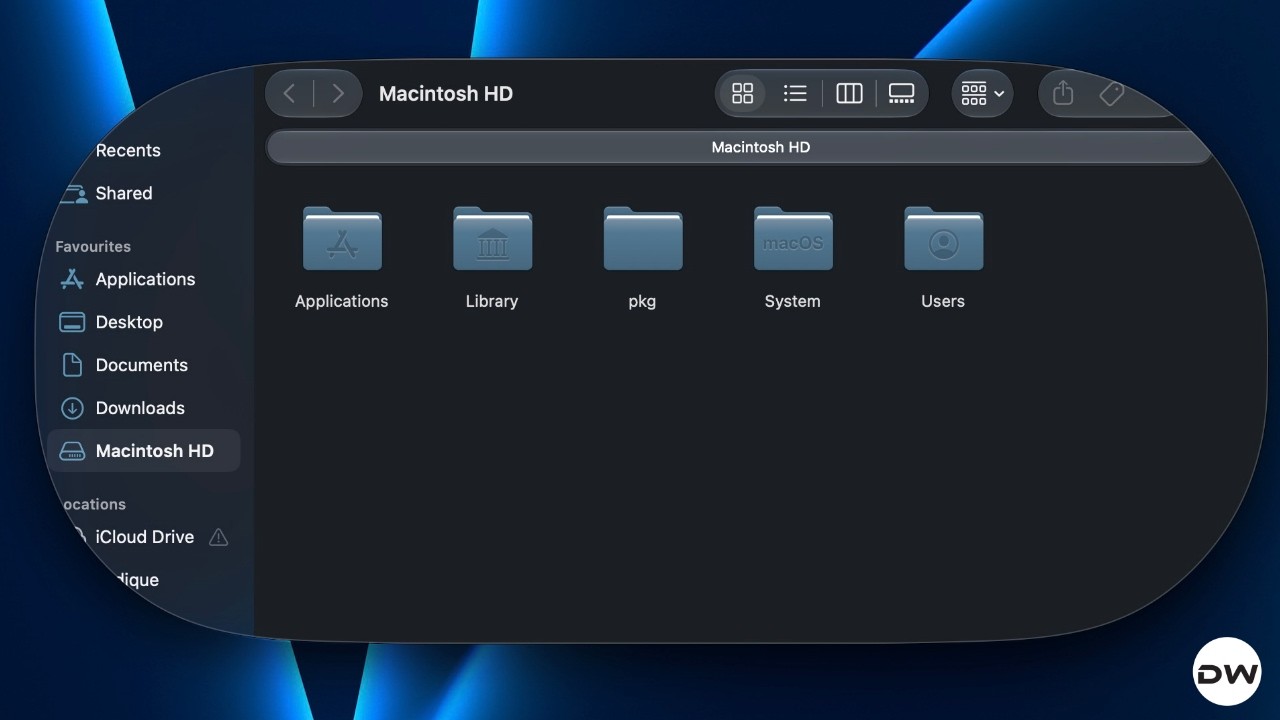The width and height of the screenshot is (1280, 720).
Task: Open Documents in the sidebar
Action: [142, 366]
